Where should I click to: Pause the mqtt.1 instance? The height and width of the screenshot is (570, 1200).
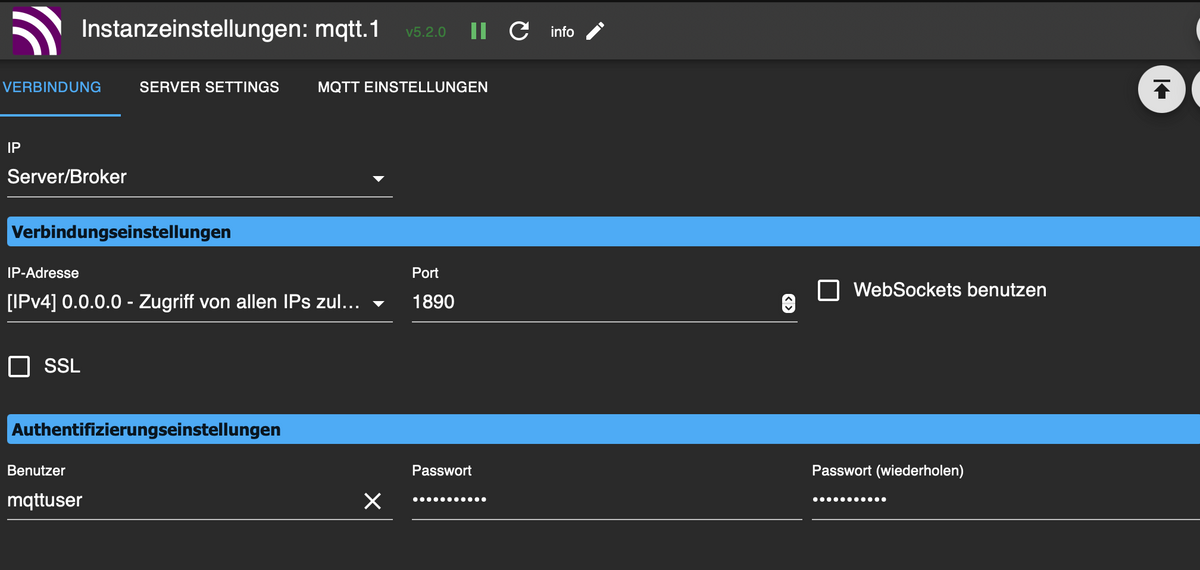click(x=478, y=31)
